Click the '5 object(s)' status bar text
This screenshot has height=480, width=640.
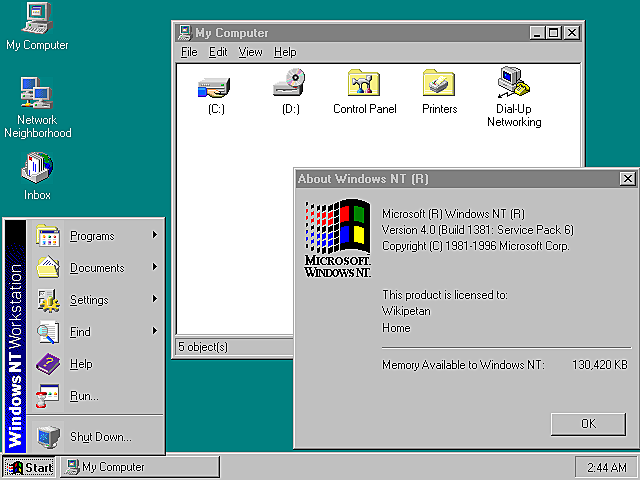click(x=203, y=347)
